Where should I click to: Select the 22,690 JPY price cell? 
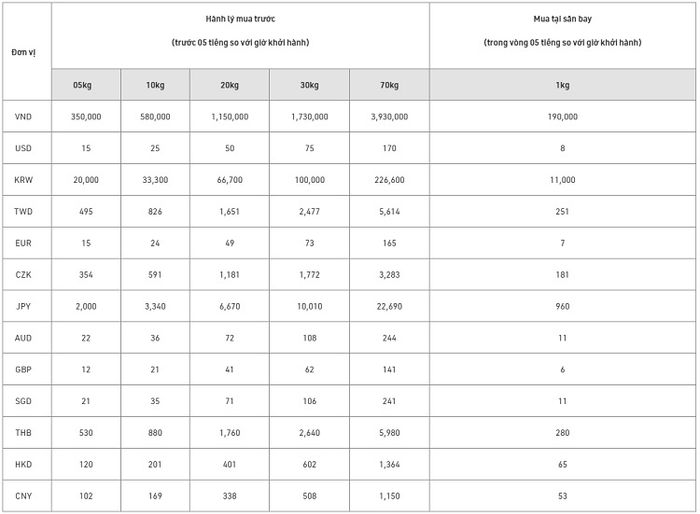(x=389, y=306)
